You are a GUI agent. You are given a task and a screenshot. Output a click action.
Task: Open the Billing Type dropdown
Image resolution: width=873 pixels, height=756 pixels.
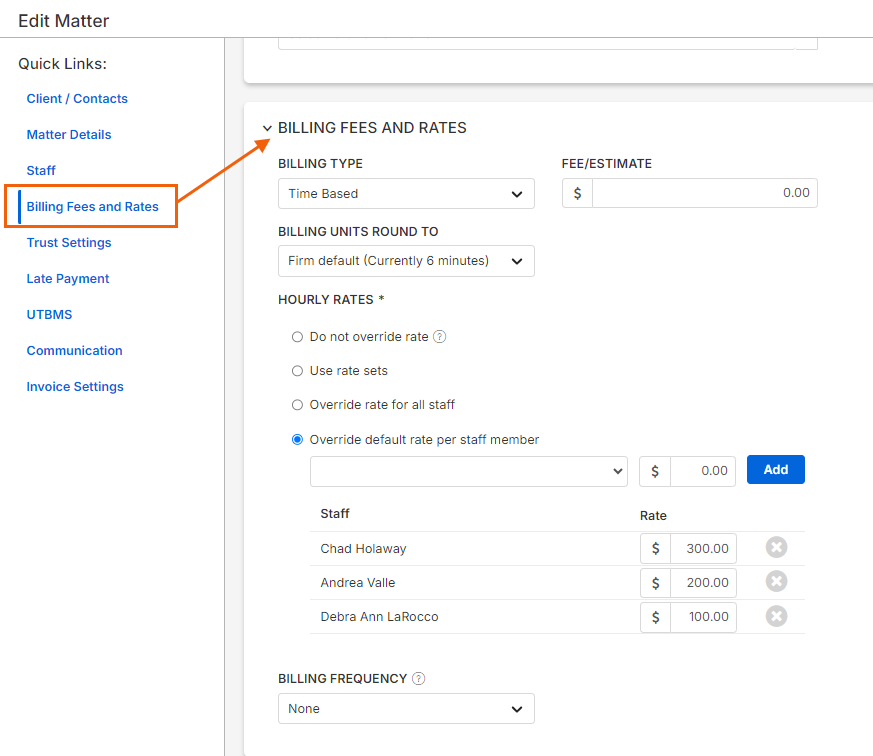[406, 194]
